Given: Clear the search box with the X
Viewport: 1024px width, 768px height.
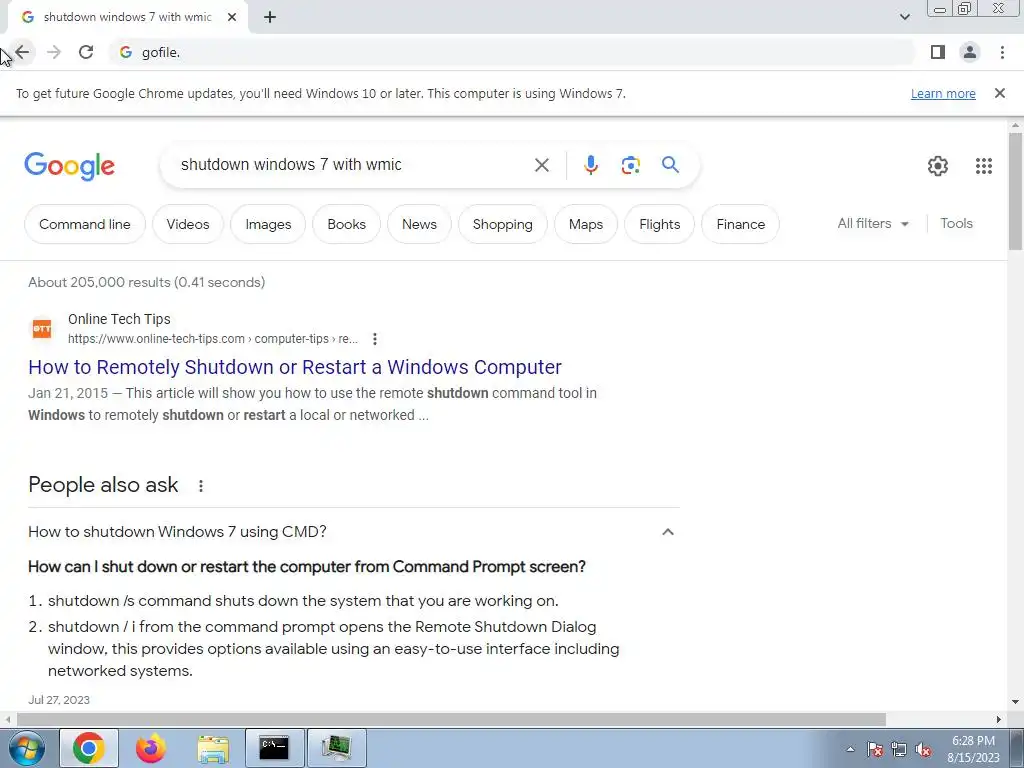Looking at the screenshot, I should click(x=541, y=165).
